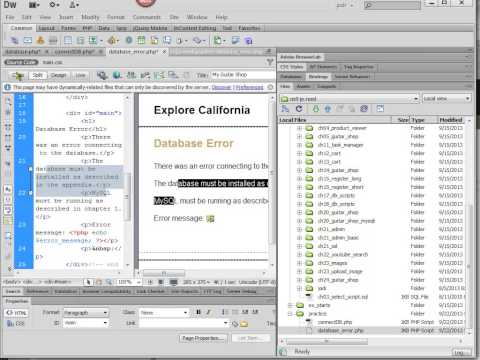480x360 pixels.
Task: Open the Class dropdown in Properties
Action: (164, 313)
